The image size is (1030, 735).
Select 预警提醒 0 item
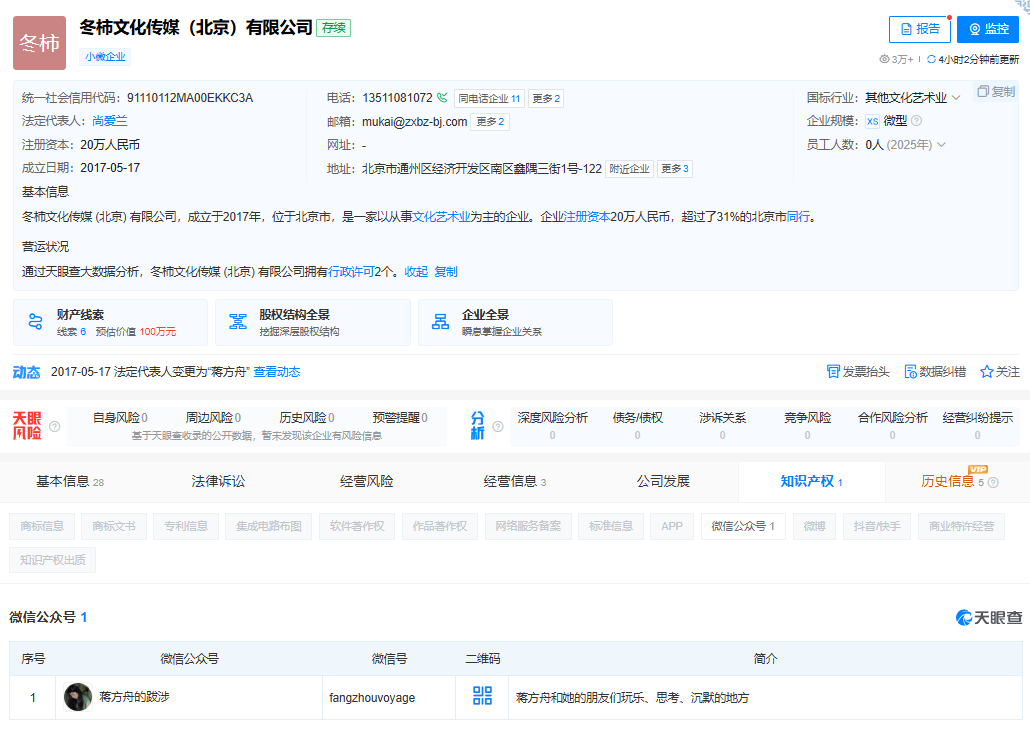pos(400,418)
